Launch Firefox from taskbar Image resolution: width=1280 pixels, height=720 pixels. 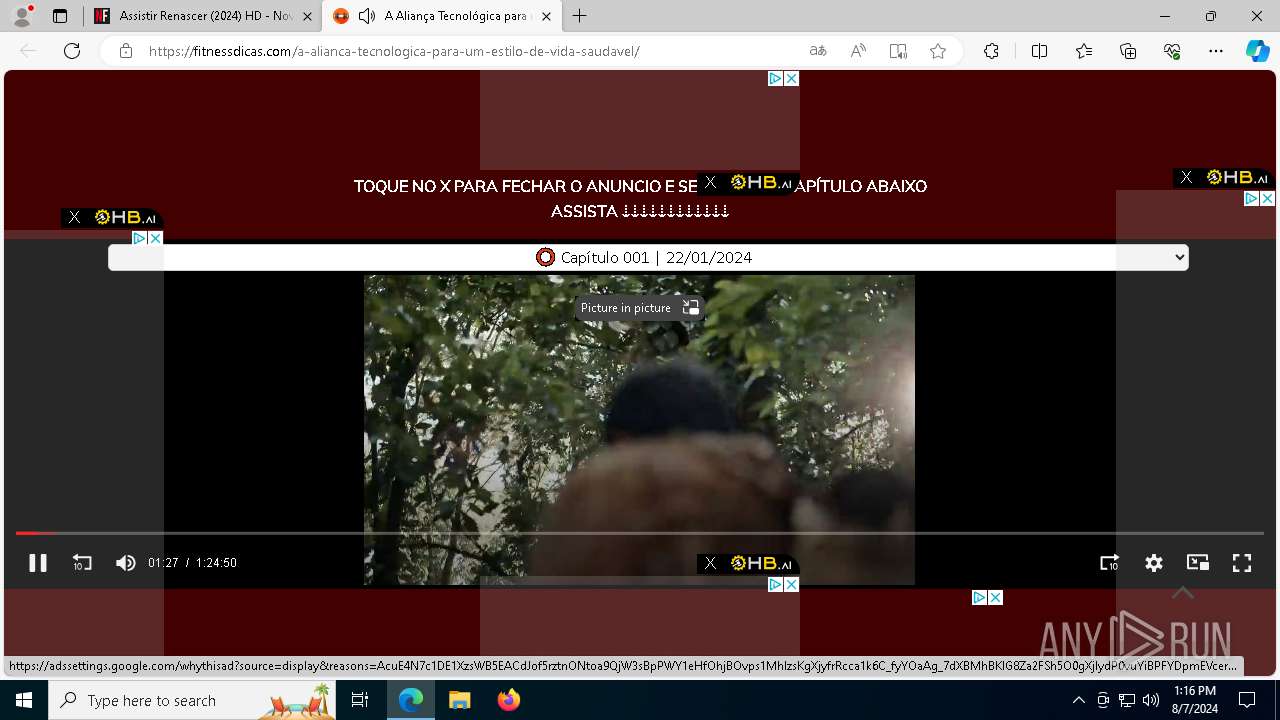[509, 700]
